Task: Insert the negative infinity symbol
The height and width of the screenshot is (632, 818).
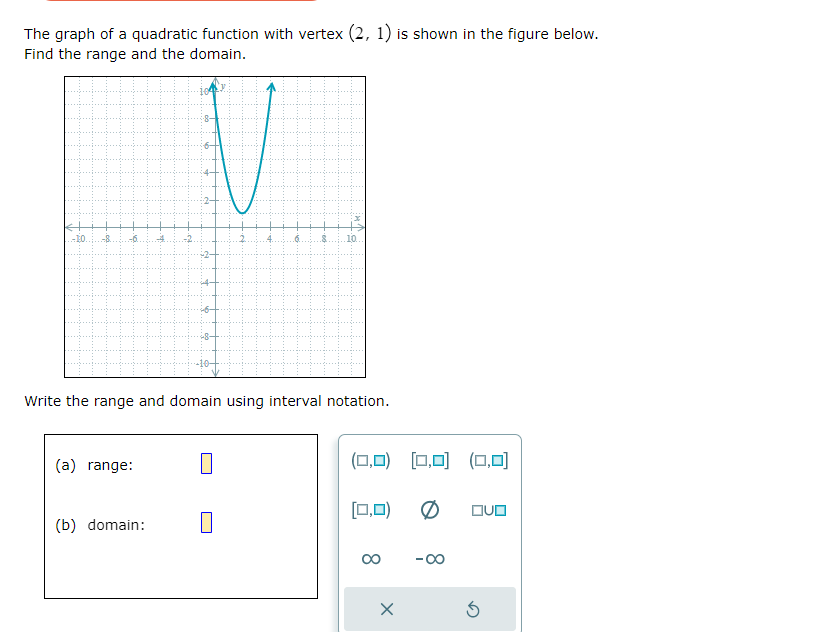Action: coord(428,560)
